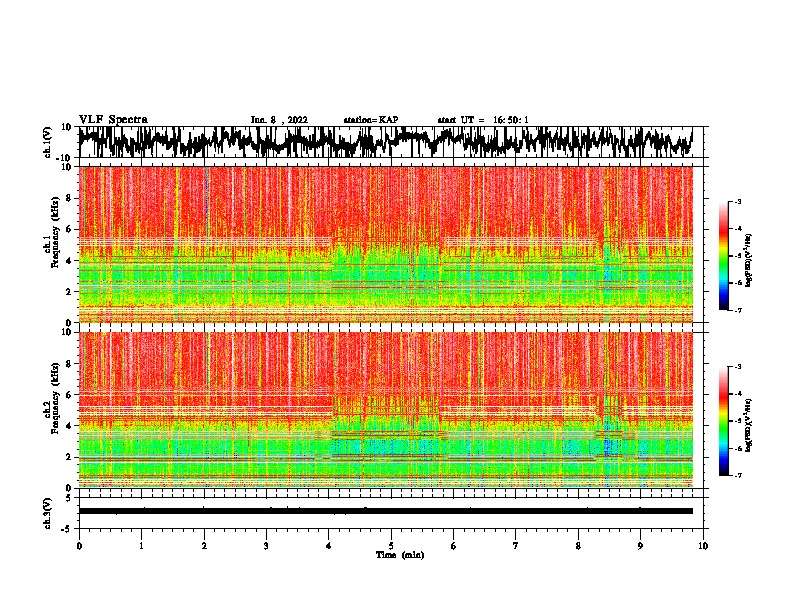
Task: Click the "Time (min)" axis label
Action: click(x=400, y=555)
